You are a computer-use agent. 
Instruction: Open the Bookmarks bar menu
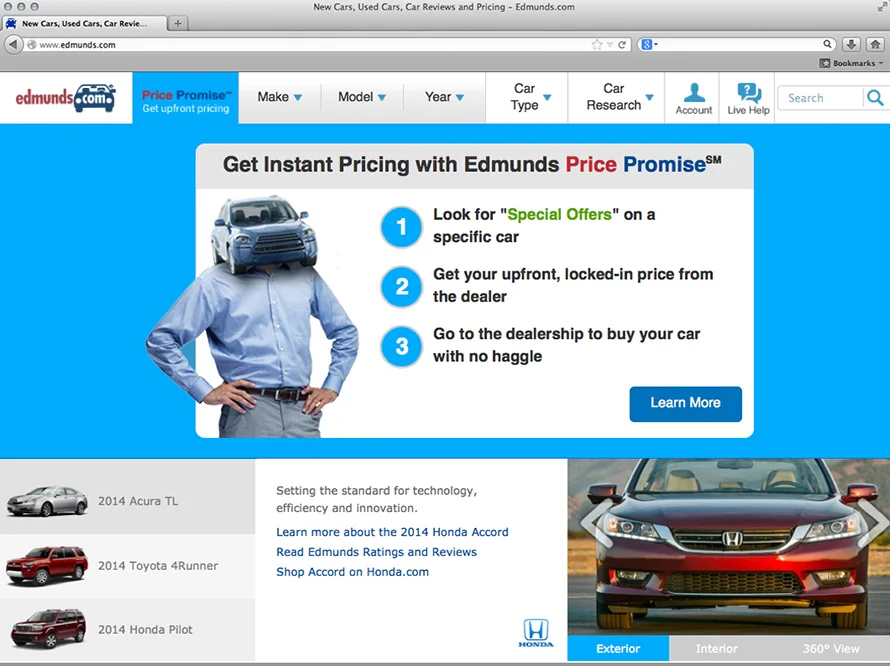click(849, 62)
